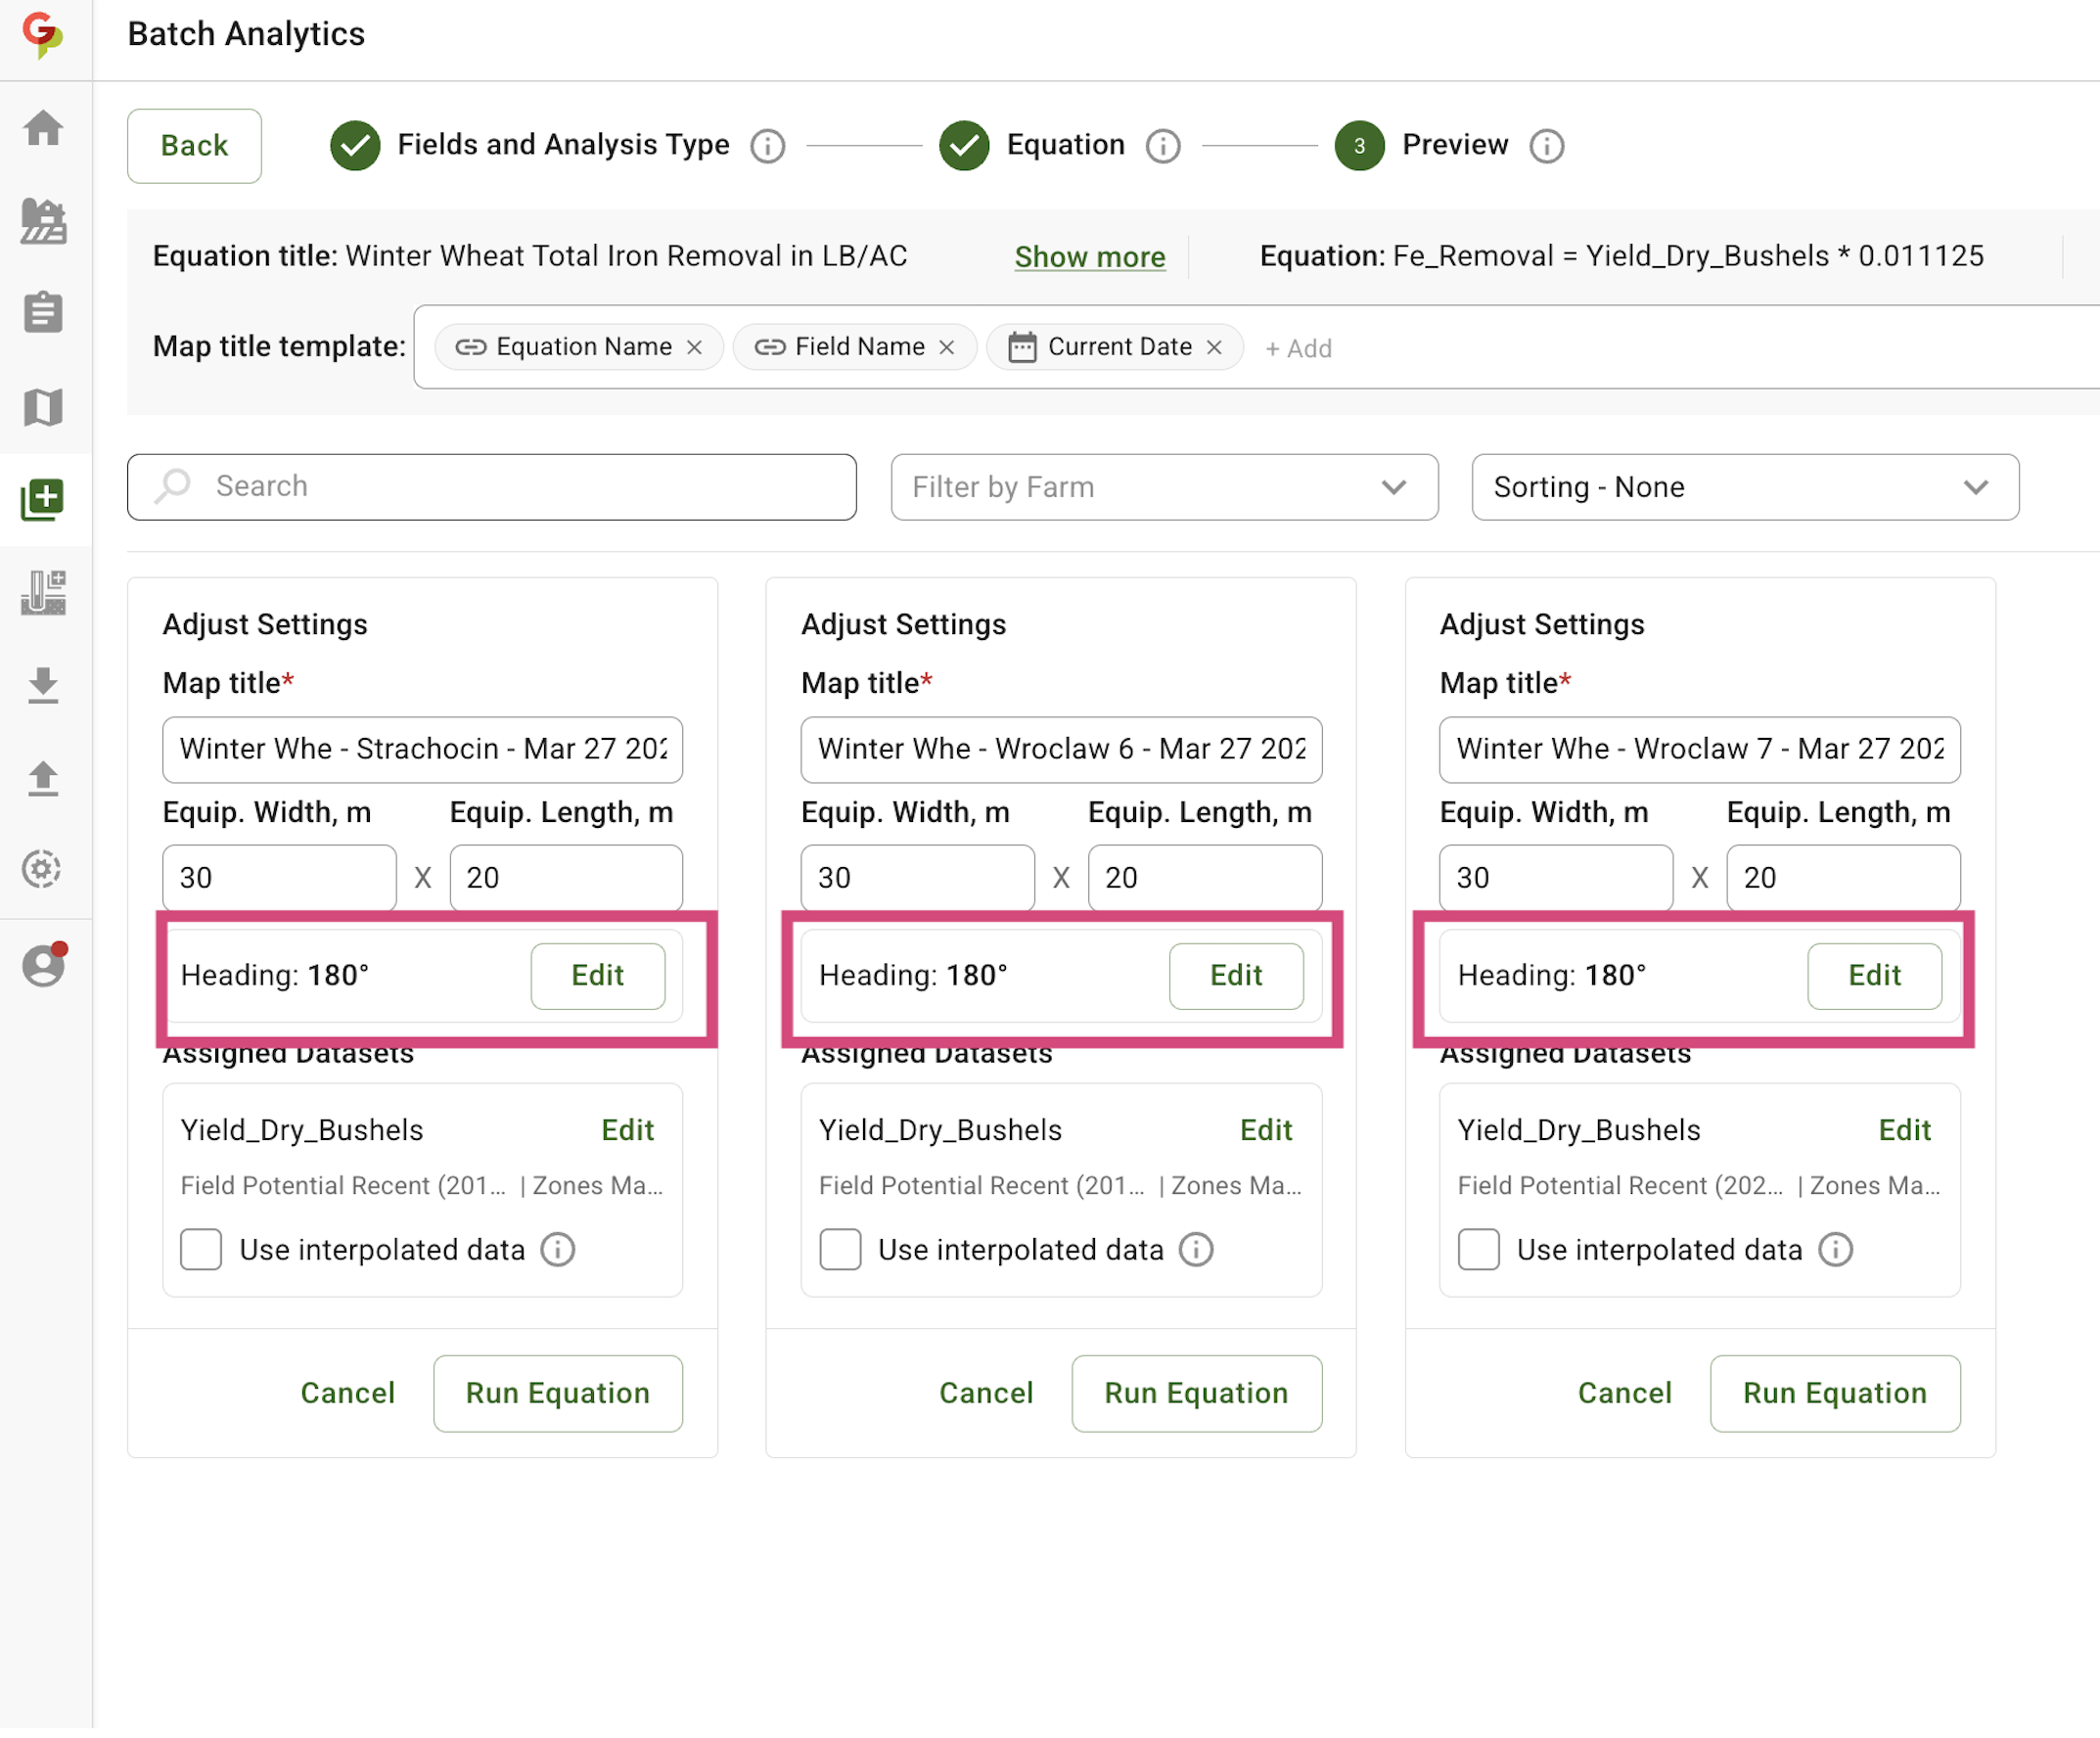Open the user profile with notification badge
The width and height of the screenshot is (2100, 1738).
(44, 963)
